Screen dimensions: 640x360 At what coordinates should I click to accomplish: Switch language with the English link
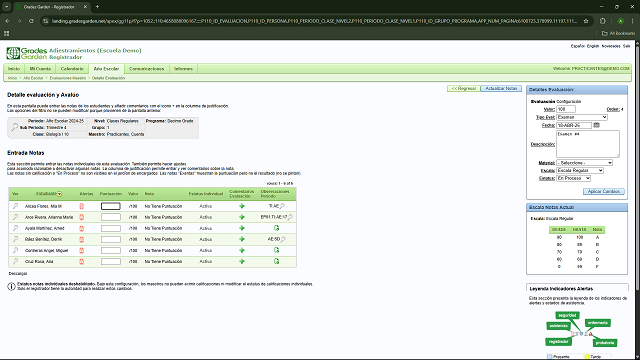pos(593,46)
